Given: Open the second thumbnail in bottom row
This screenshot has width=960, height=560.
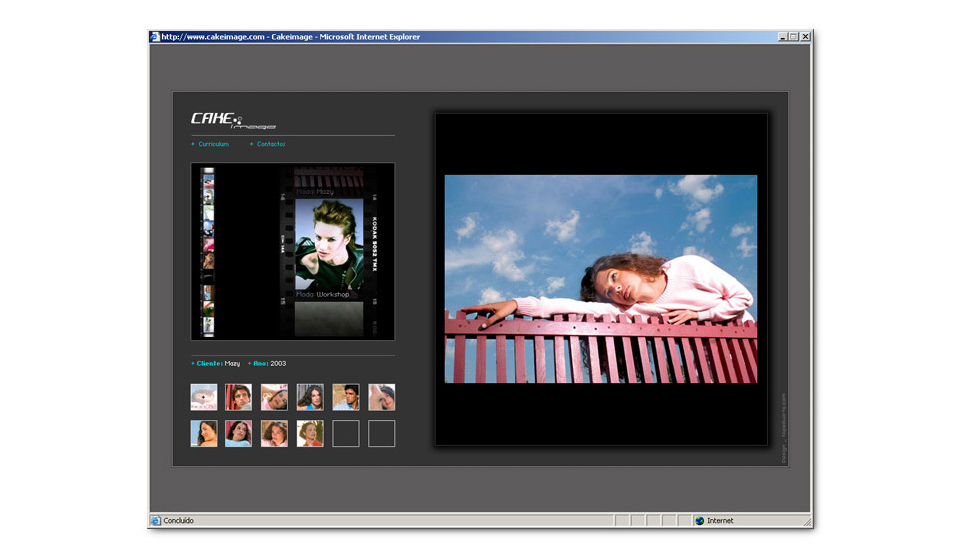Looking at the screenshot, I should (x=239, y=433).
